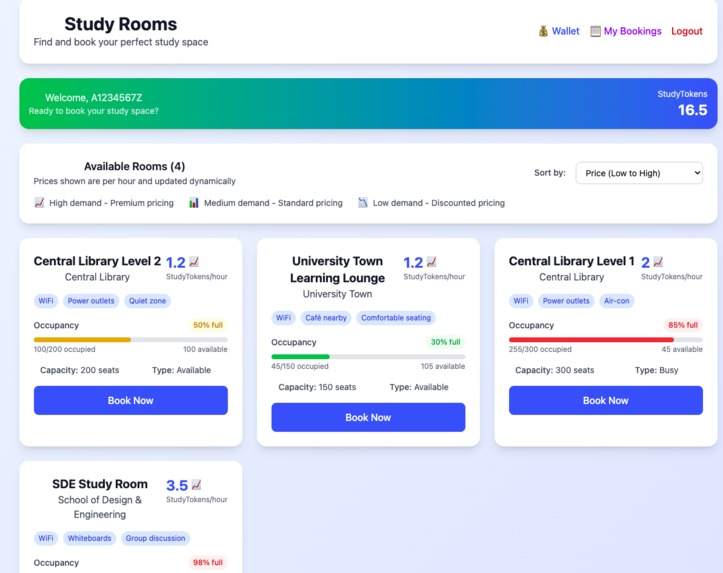Viewport: 723px width, 573px height.
Task: Click the Central Library Level 1 title
Action: (x=571, y=261)
